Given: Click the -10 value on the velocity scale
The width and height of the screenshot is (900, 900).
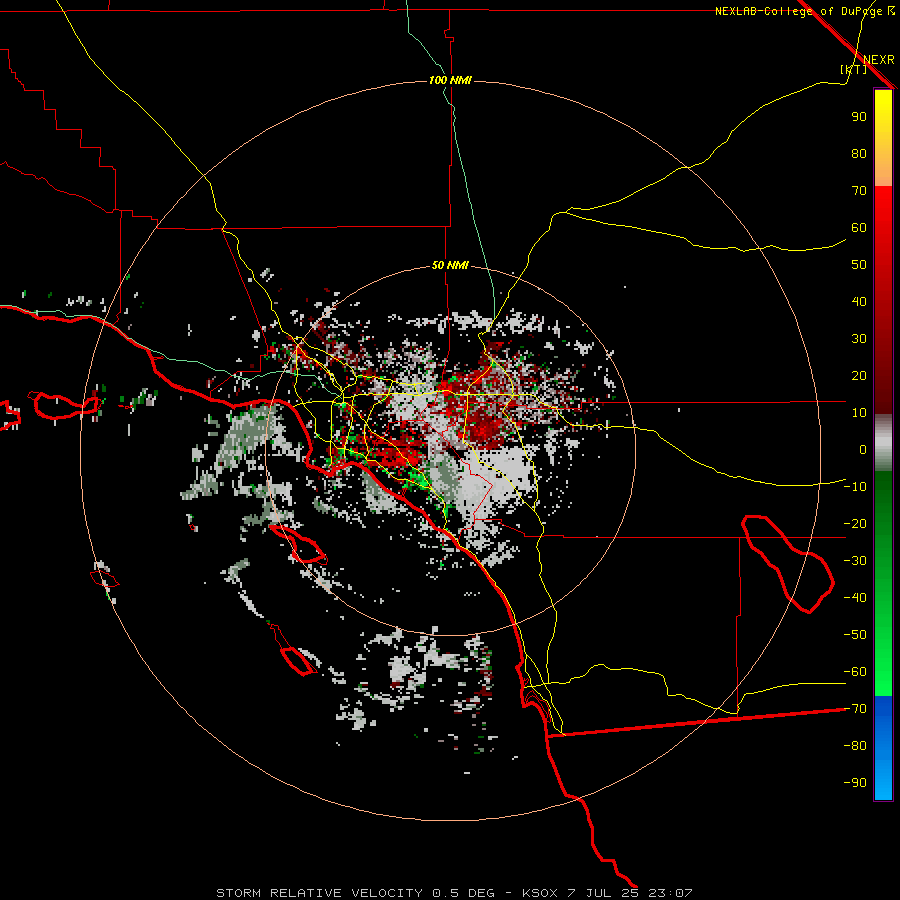Looking at the screenshot, I should tap(855, 487).
